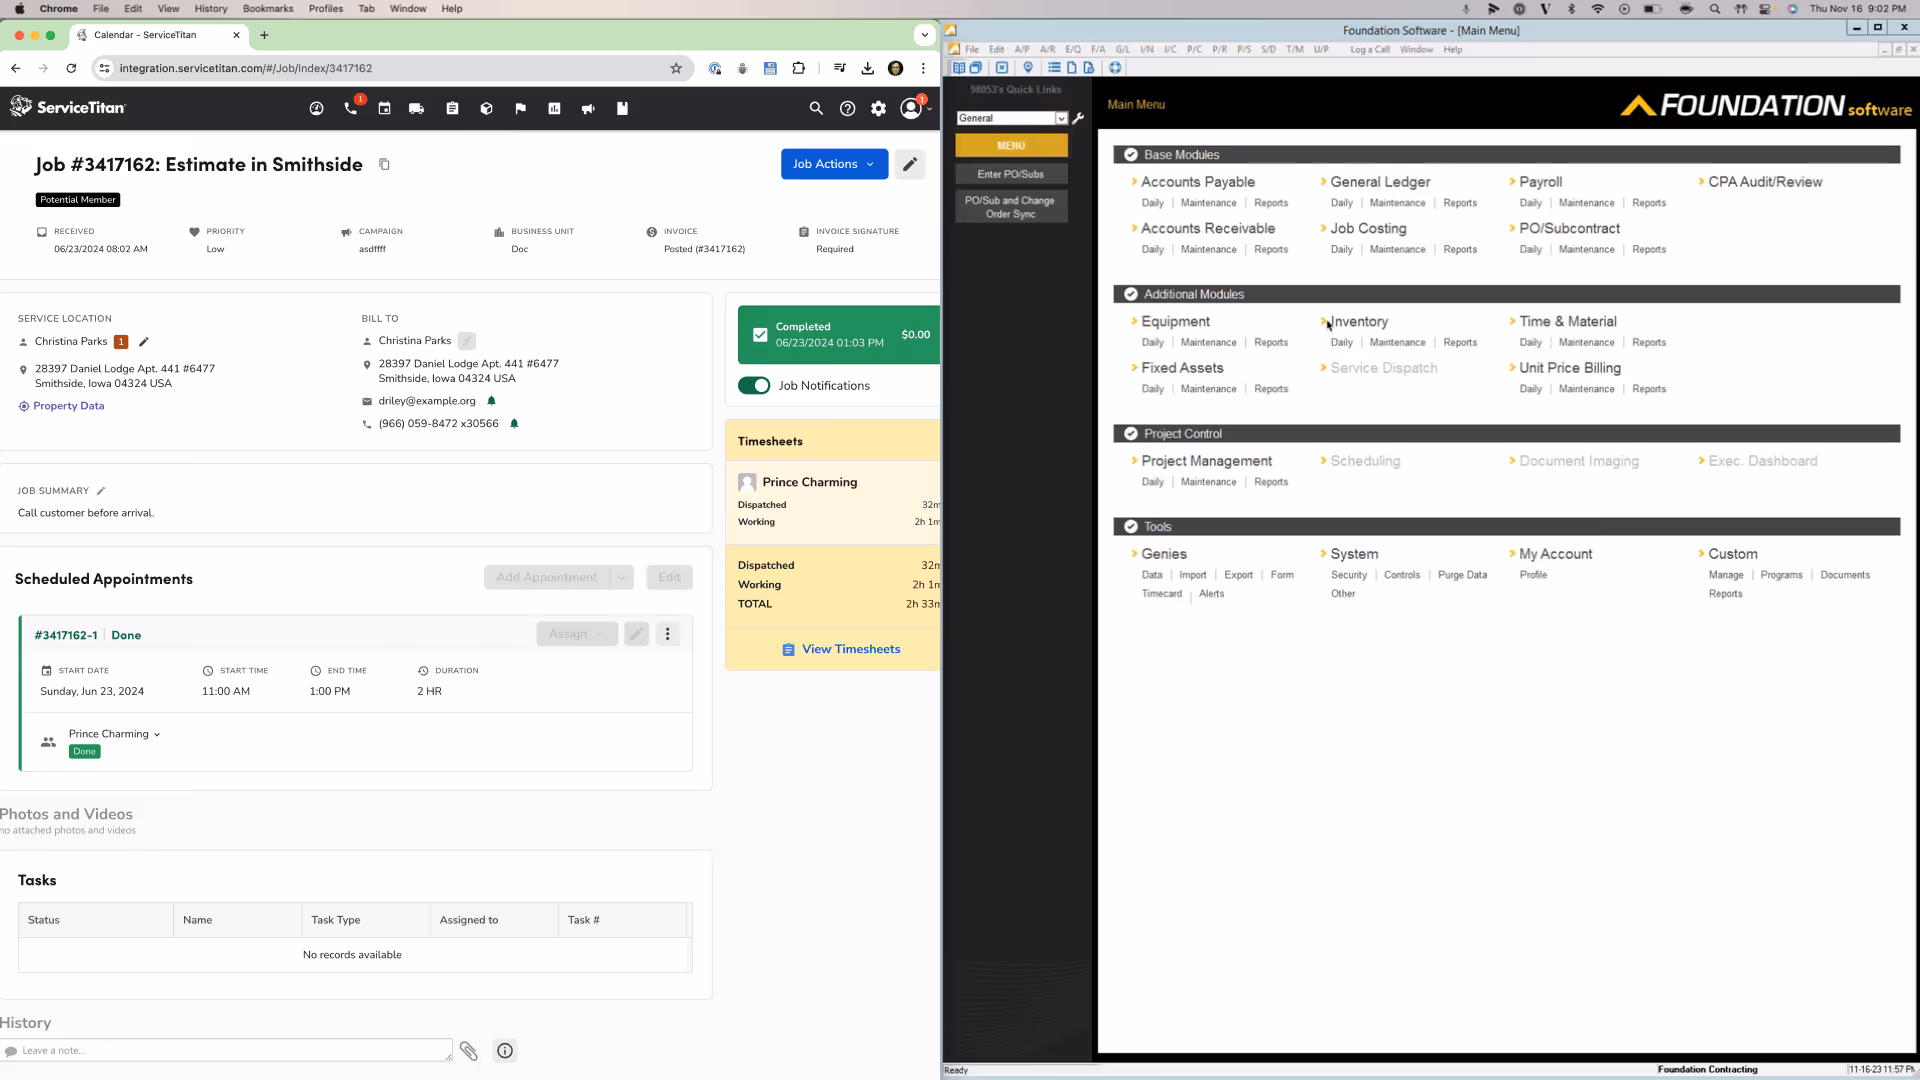The image size is (1920, 1080).
Task: Copy job title with the copy icon
Action: [x=384, y=164]
